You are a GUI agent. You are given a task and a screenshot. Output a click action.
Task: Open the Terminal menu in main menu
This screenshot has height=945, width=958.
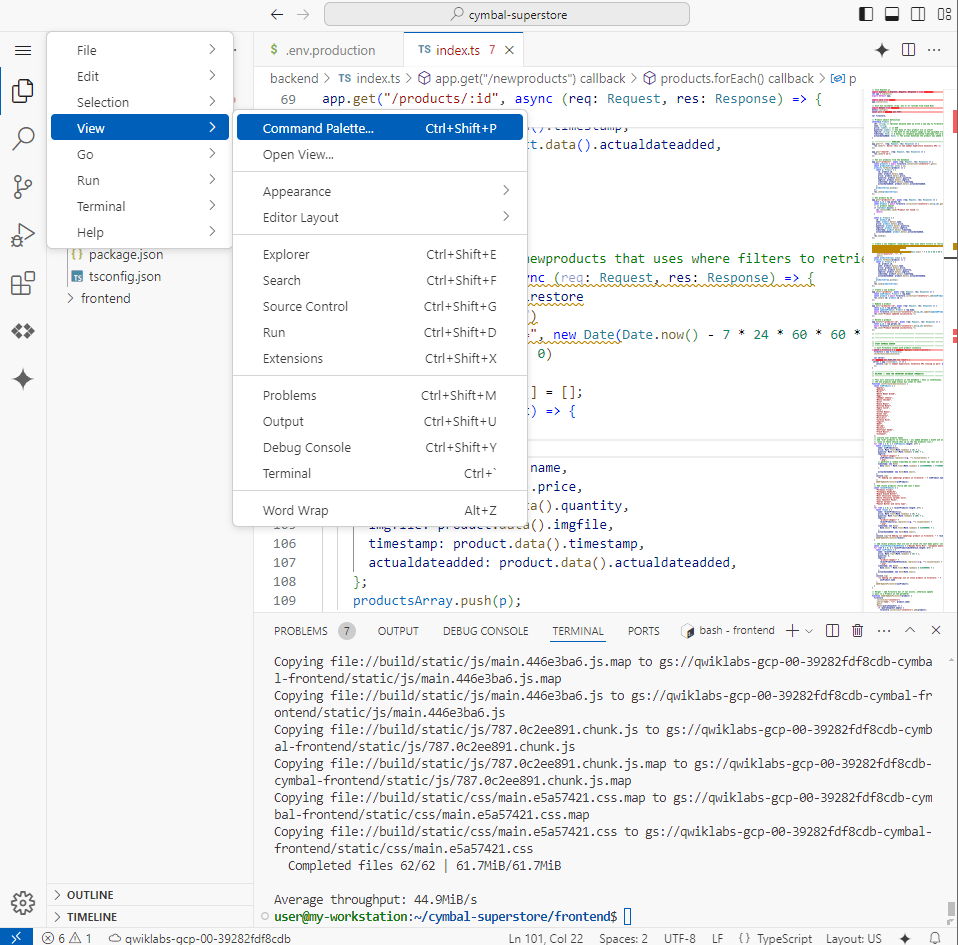coord(140,206)
